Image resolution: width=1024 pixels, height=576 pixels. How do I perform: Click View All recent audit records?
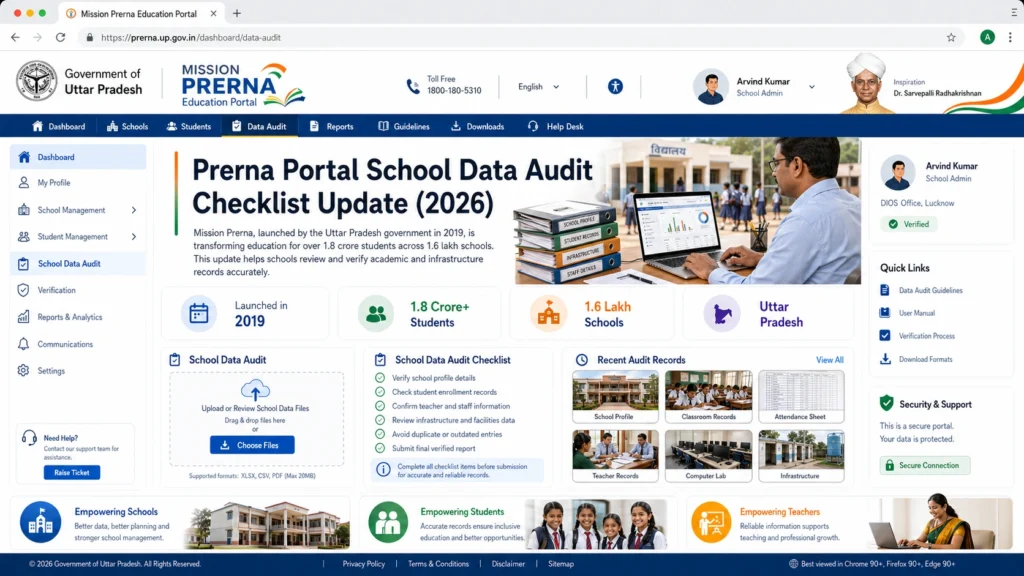tap(829, 360)
